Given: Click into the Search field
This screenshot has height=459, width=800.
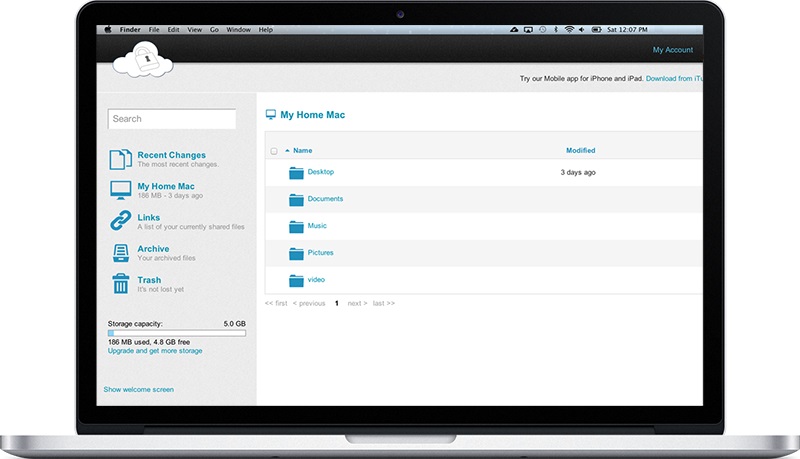Looking at the screenshot, I should (171, 119).
